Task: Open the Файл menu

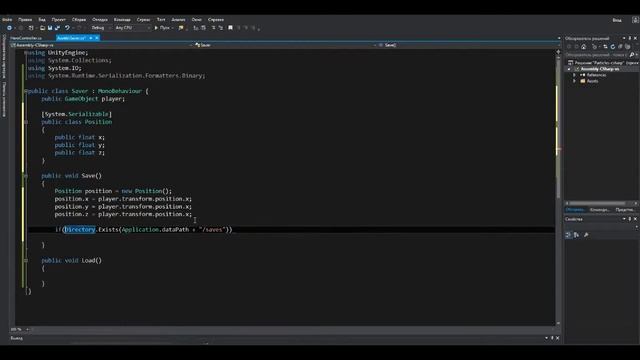Action: click(x=7, y=20)
